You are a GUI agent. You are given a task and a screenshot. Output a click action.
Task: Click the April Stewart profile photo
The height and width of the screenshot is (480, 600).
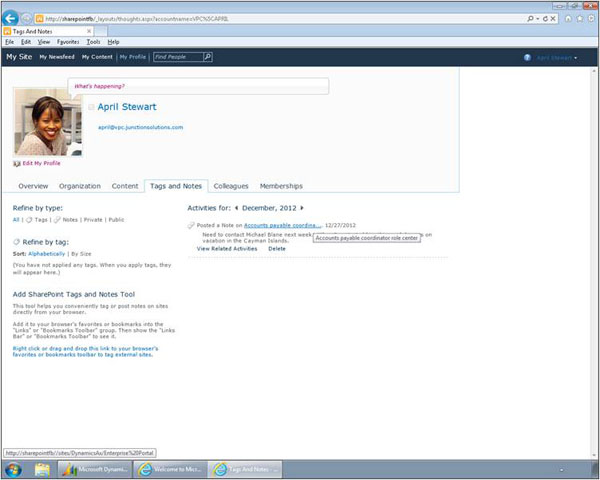(47, 122)
